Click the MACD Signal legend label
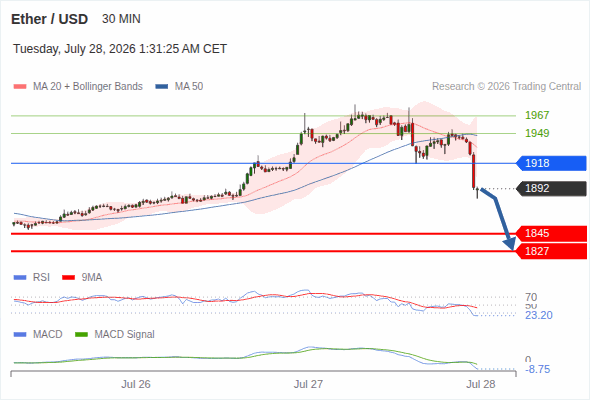Viewport: 590px width, 400px height. tap(125, 335)
